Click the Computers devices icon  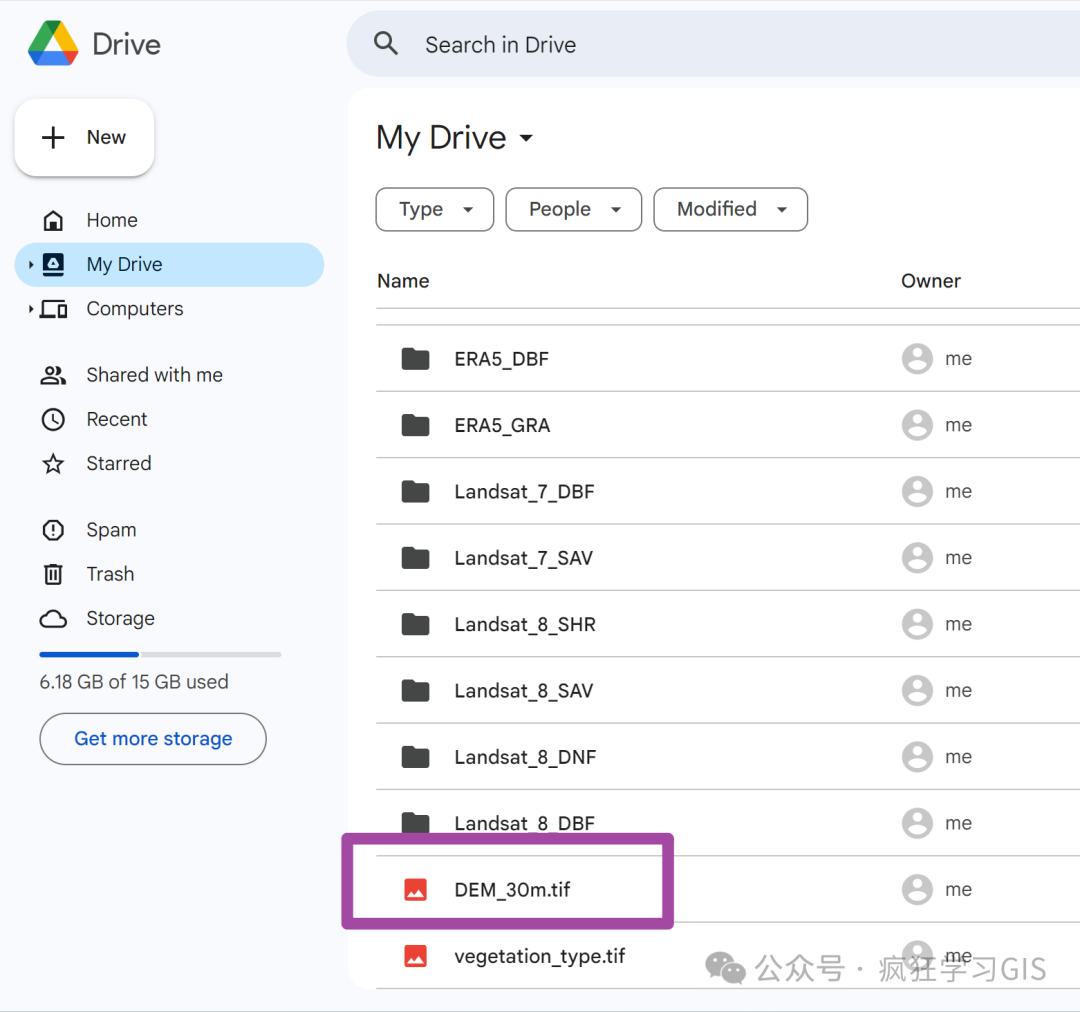tap(54, 309)
